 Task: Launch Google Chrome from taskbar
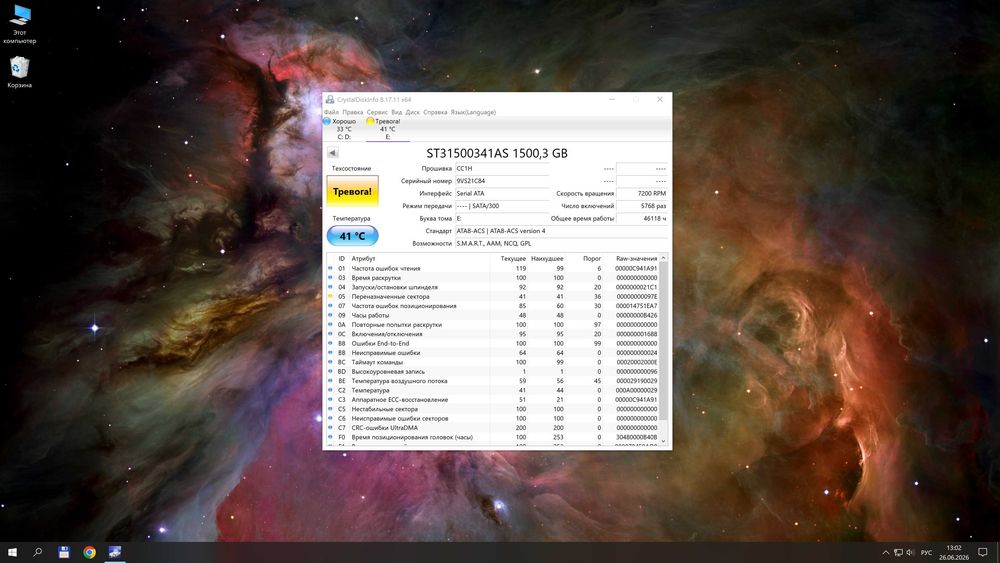coord(89,552)
